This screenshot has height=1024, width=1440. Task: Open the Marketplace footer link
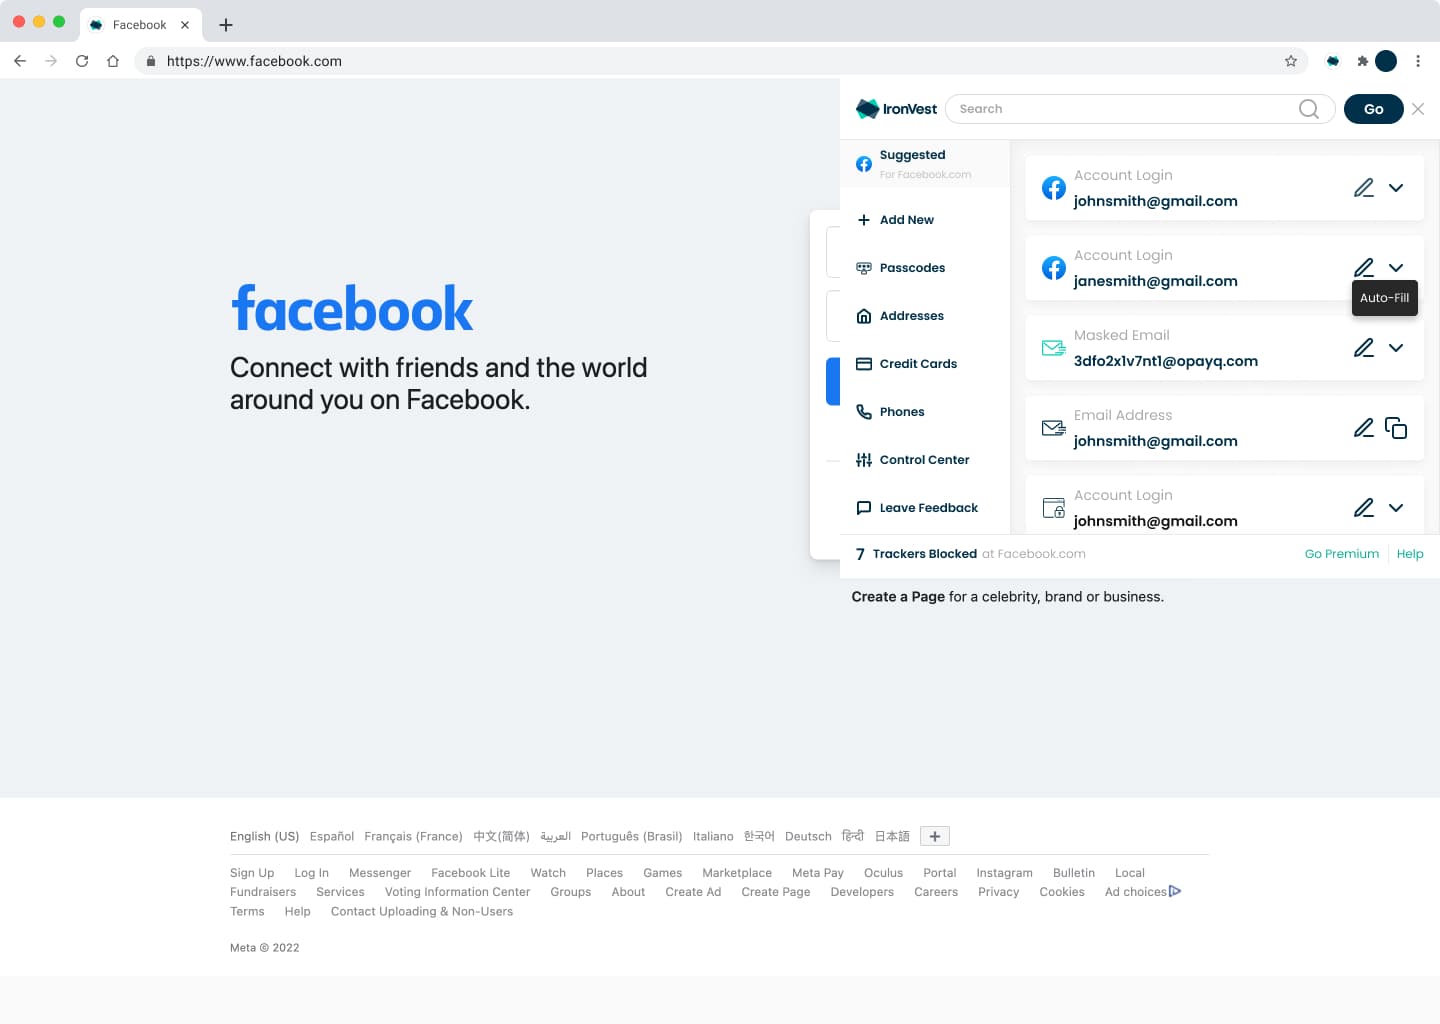(x=737, y=873)
